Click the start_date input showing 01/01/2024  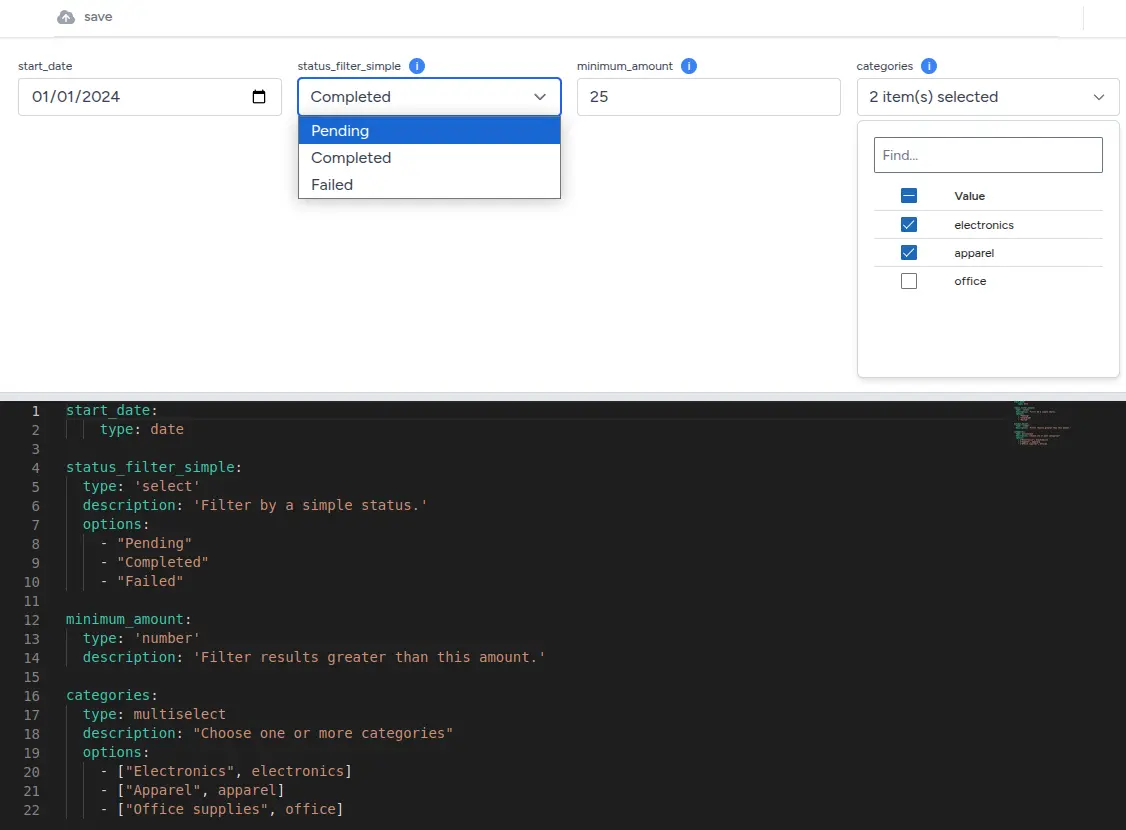(x=150, y=97)
